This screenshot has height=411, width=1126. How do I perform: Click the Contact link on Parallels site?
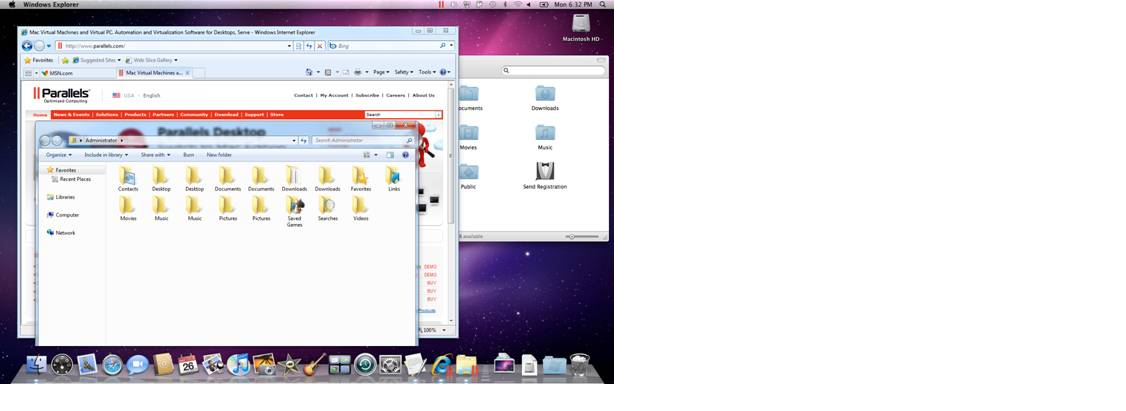(303, 95)
